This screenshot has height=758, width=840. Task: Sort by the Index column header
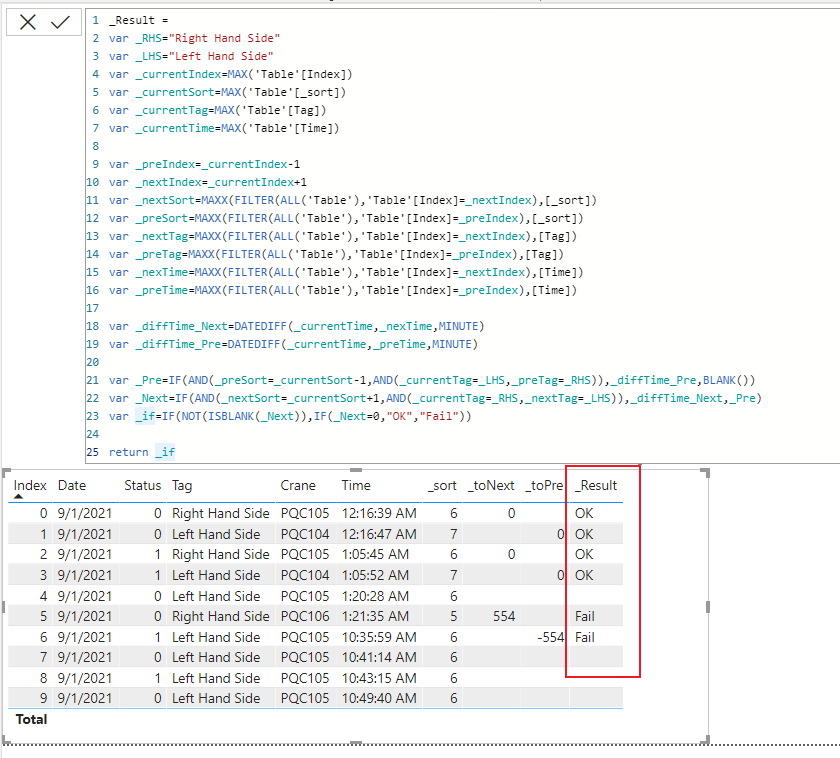click(30, 485)
